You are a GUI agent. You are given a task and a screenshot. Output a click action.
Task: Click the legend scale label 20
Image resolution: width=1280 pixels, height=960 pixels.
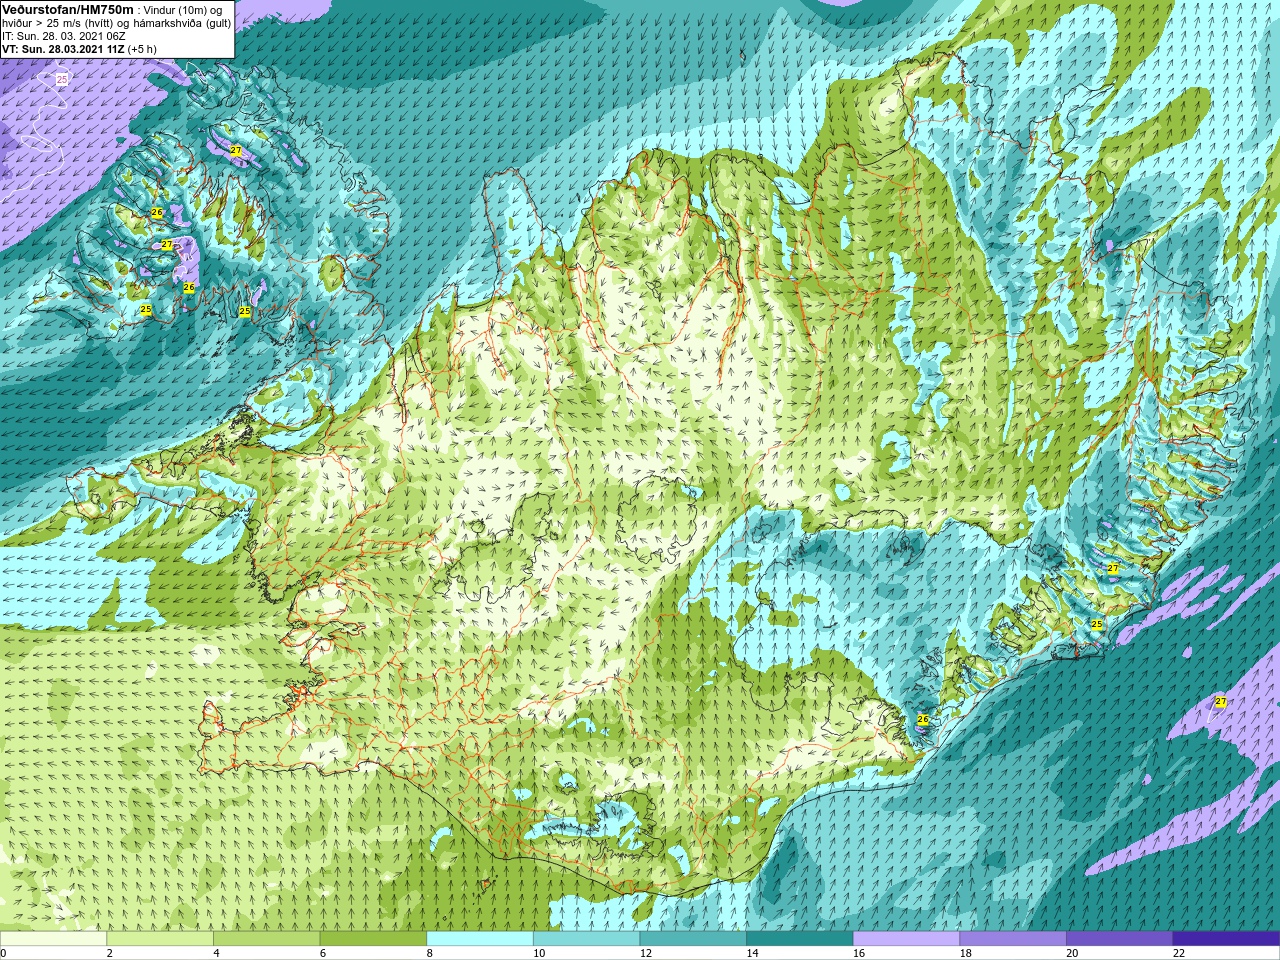[x=1072, y=953]
